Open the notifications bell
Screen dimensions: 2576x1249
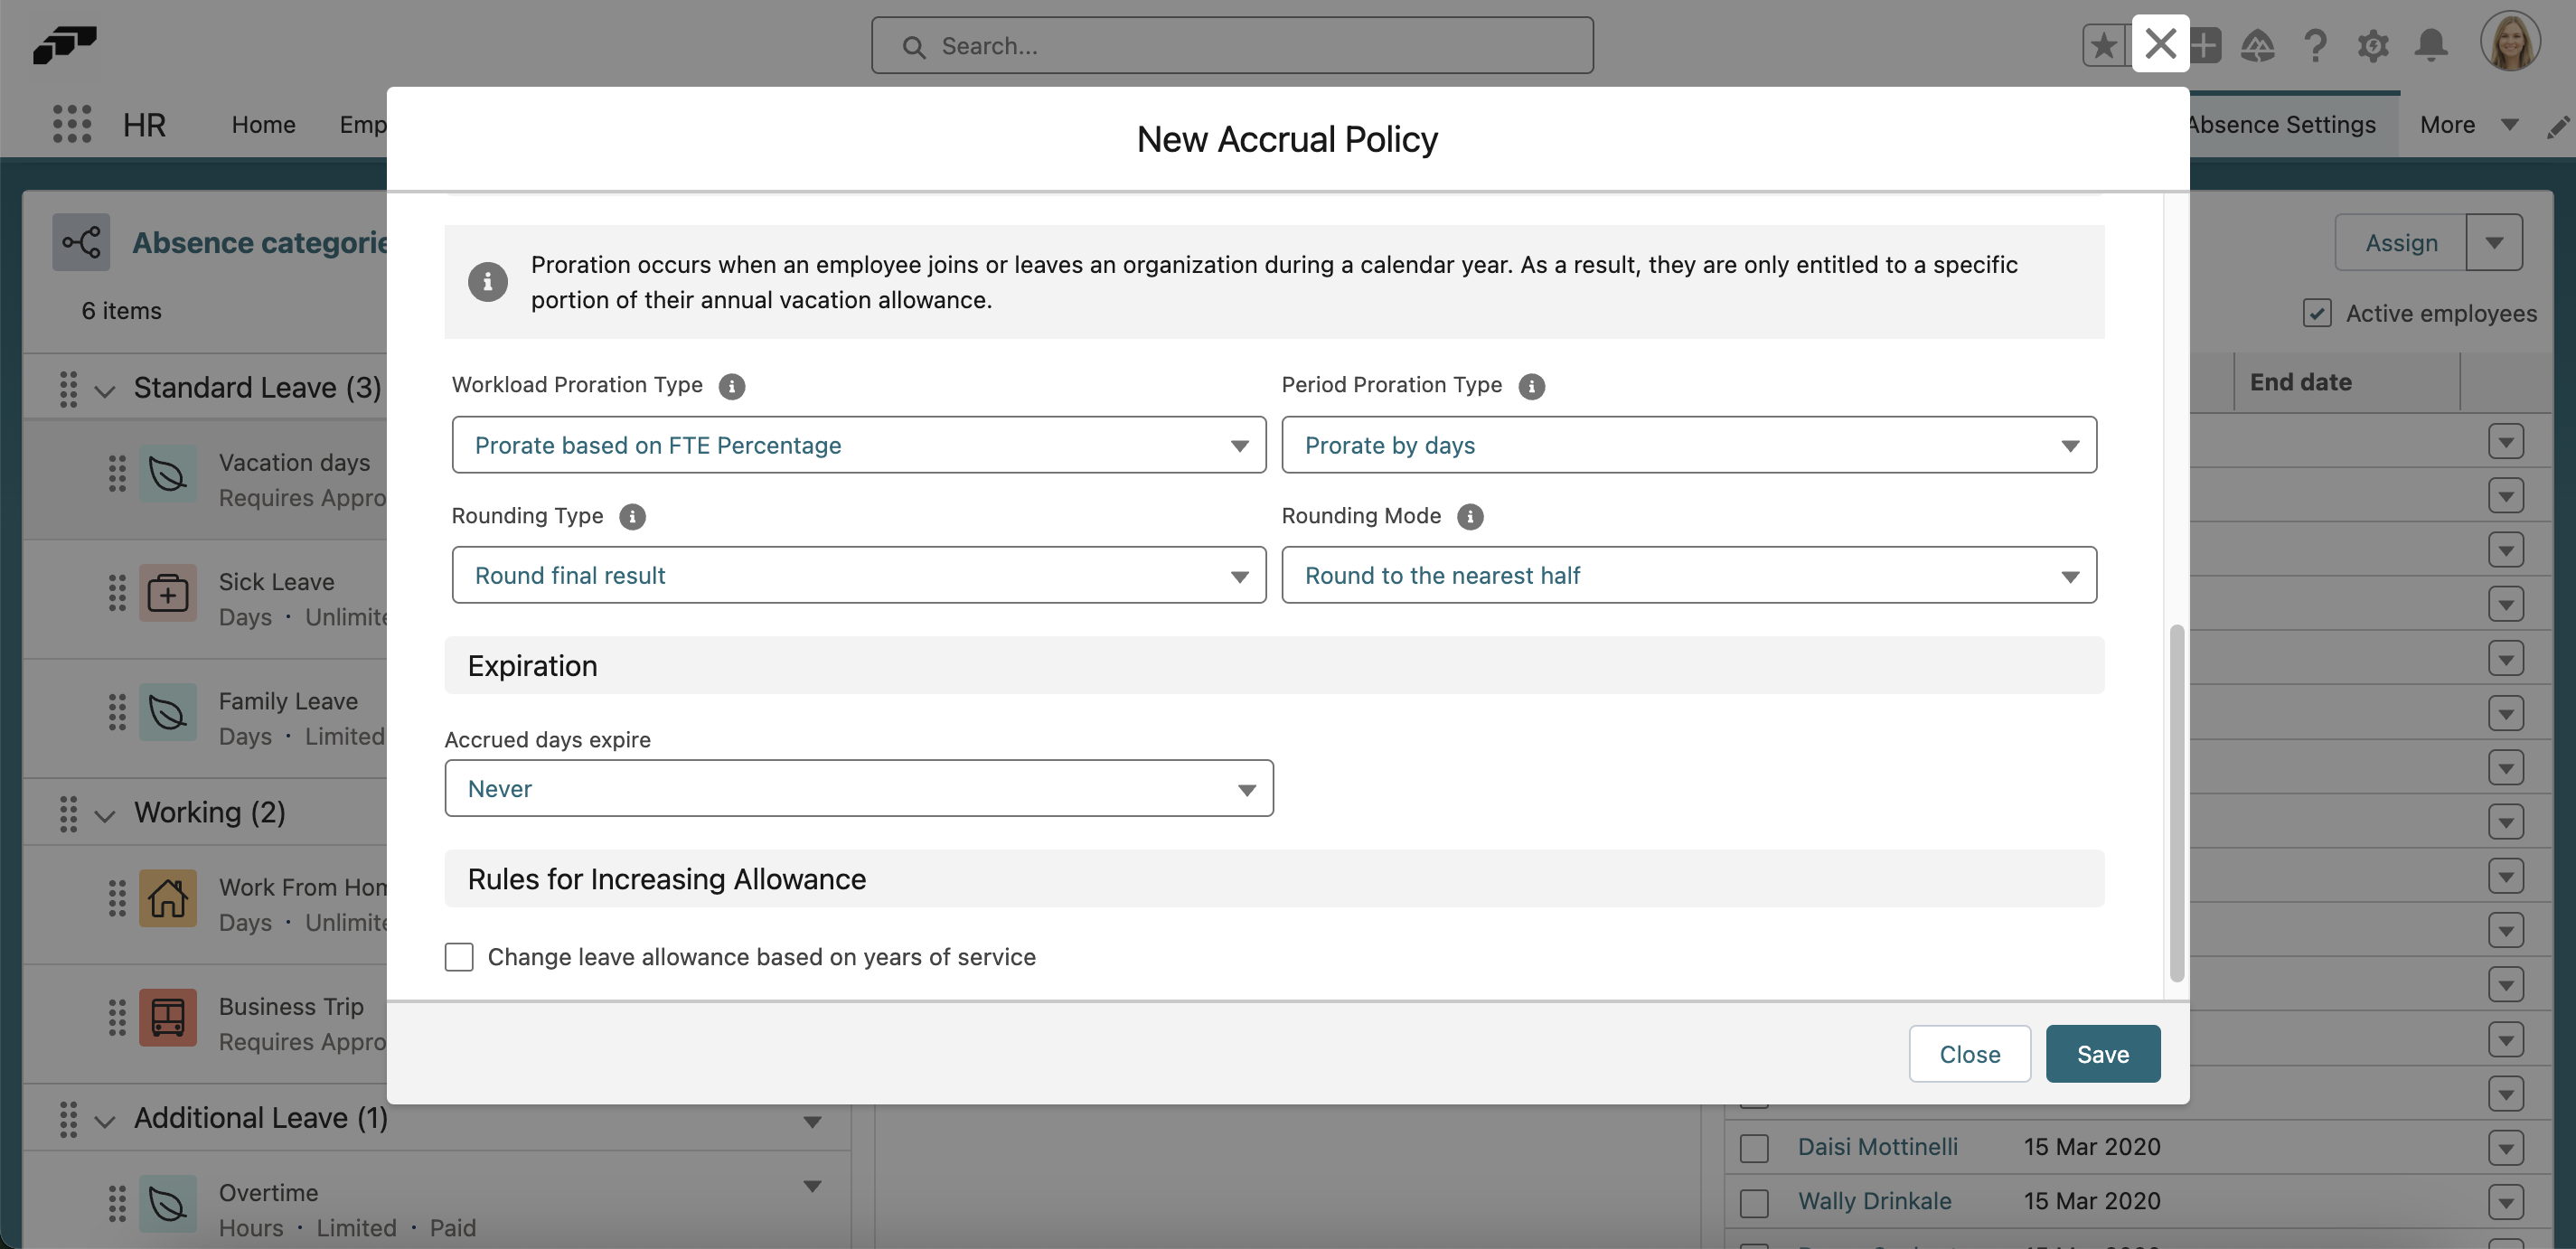[x=2432, y=45]
